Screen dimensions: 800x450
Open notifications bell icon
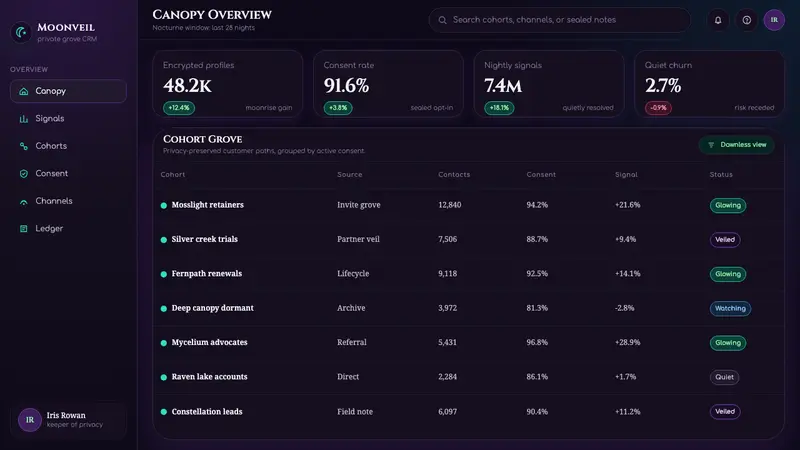coord(718,20)
